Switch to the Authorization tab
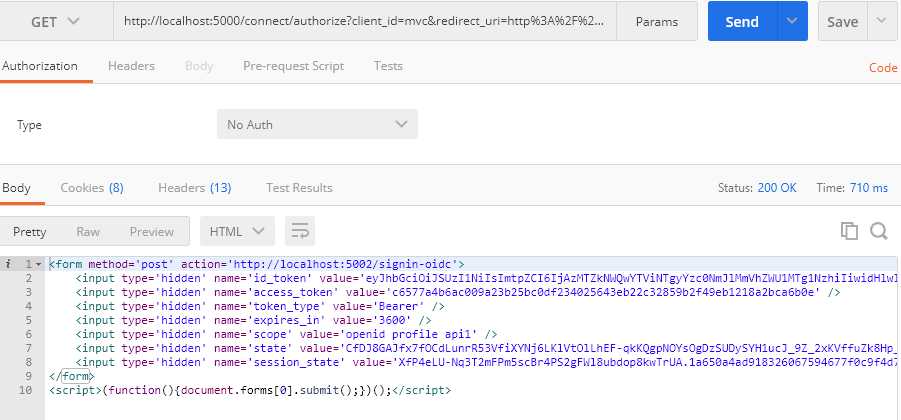The image size is (901, 420). [x=40, y=66]
